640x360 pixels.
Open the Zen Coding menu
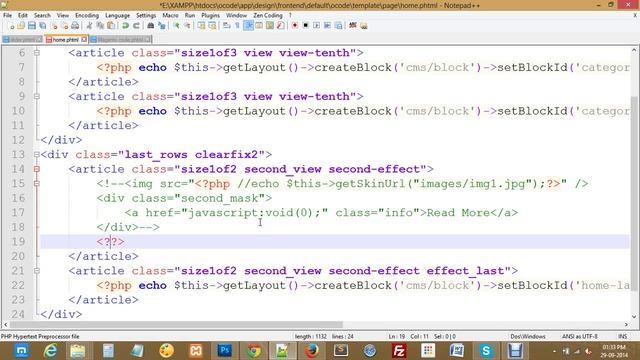tap(268, 15)
